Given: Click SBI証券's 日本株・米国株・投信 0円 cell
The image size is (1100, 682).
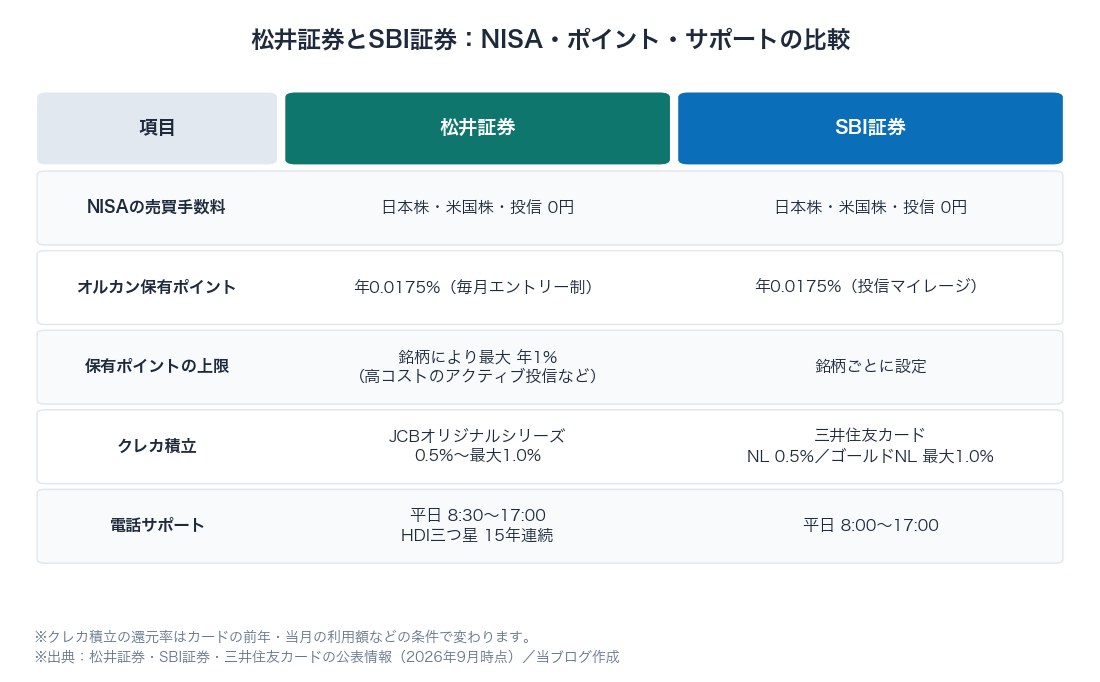Looking at the screenshot, I should pyautogui.click(x=871, y=207).
